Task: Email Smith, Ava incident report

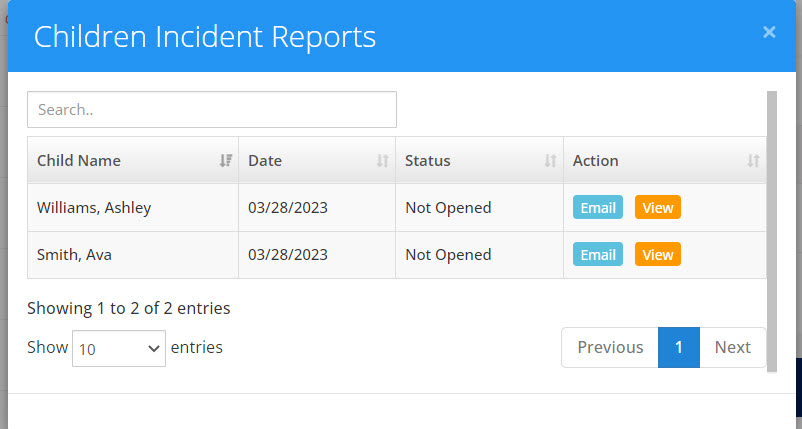Action: pyautogui.click(x=597, y=254)
